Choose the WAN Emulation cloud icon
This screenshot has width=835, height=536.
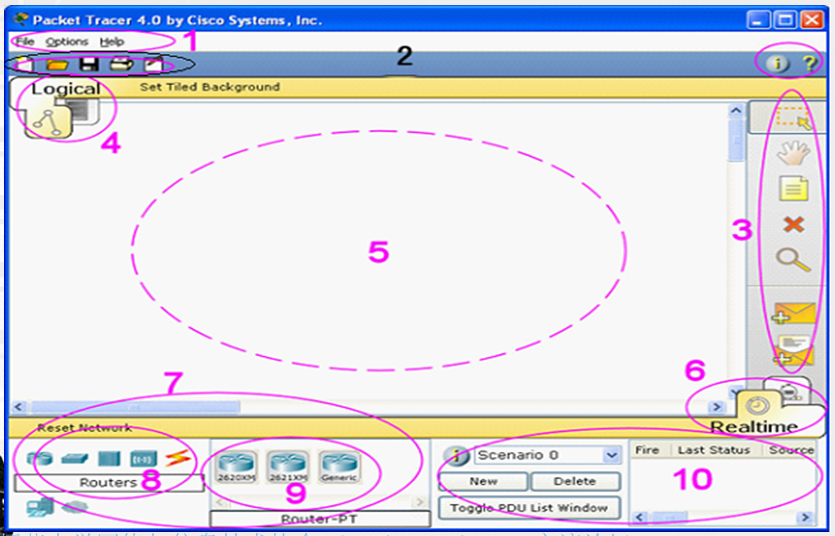pyautogui.click(x=75, y=506)
